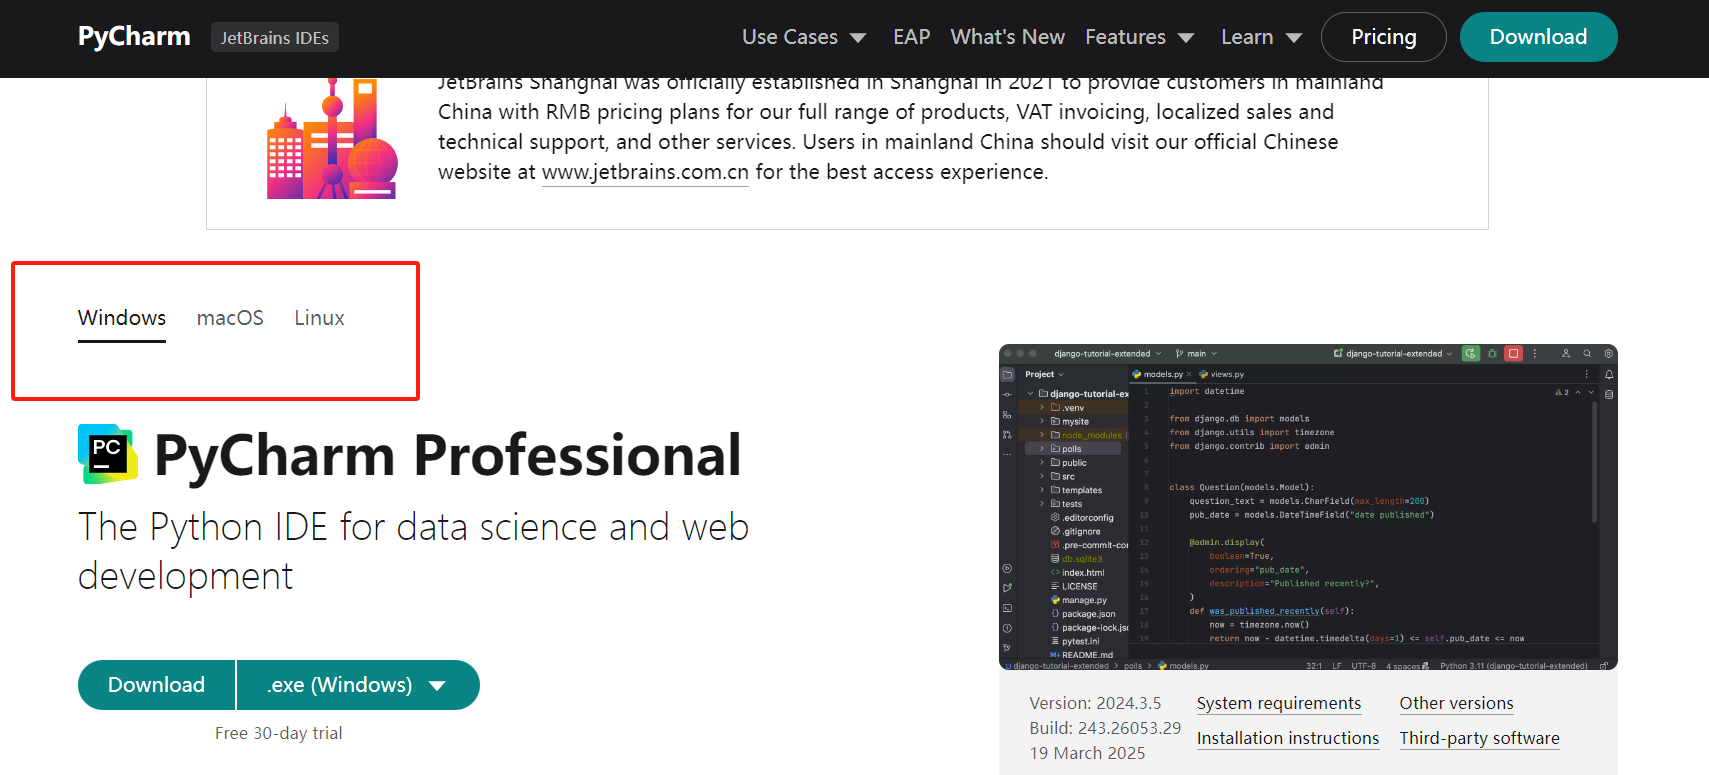
Task: Click the editor vertical scrollbar in the IDE screenshot
Action: click(1594, 462)
